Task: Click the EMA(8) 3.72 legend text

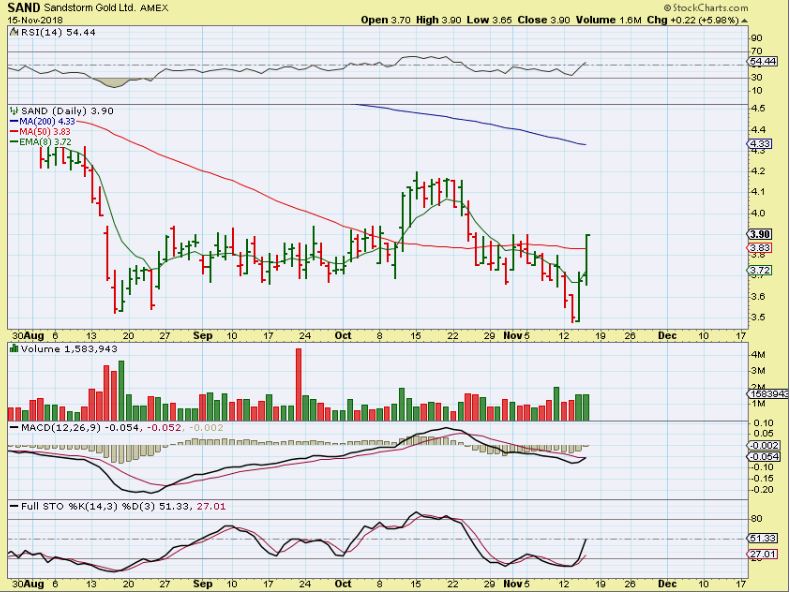Action: 45,142
